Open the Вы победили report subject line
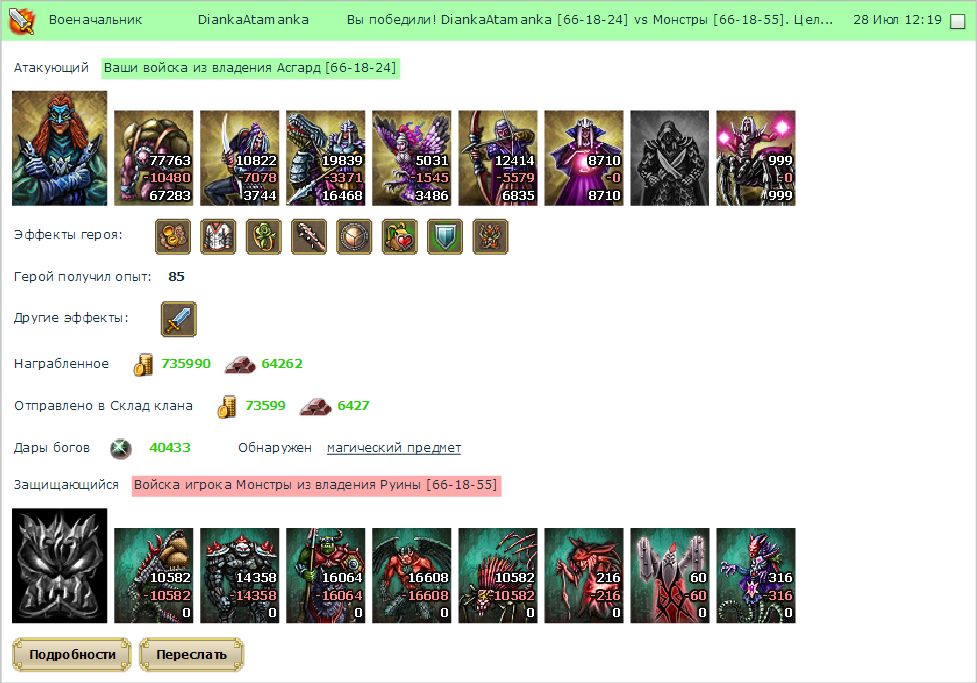 tap(589, 20)
